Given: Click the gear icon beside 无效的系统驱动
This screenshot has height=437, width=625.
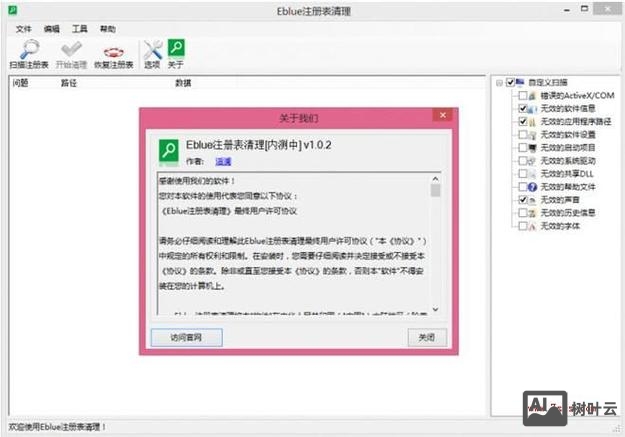Looking at the screenshot, I should pyautogui.click(x=532, y=161).
